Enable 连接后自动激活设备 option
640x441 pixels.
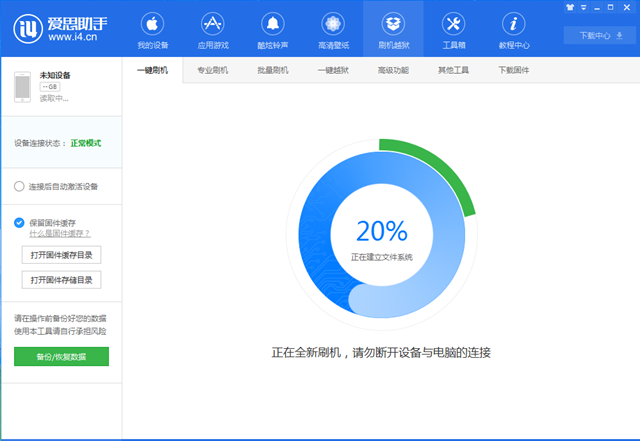[20, 186]
